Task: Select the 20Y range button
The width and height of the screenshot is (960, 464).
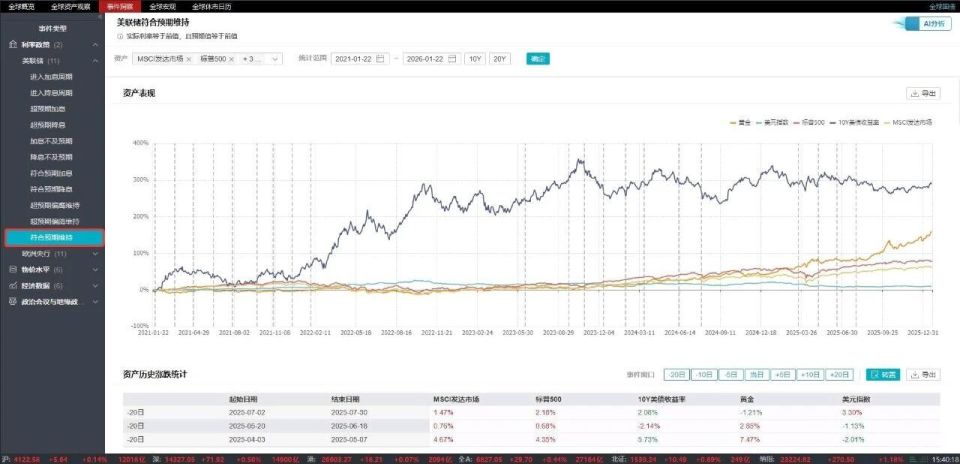Action: coord(500,59)
